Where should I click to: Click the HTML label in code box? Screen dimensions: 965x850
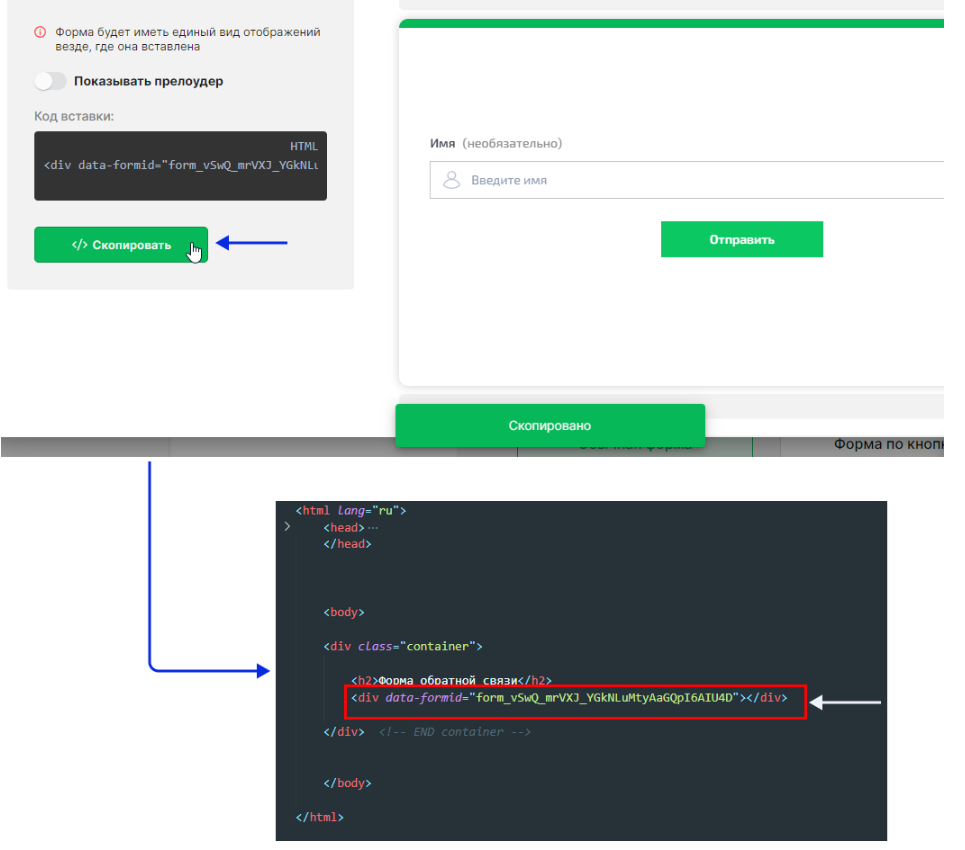303,146
